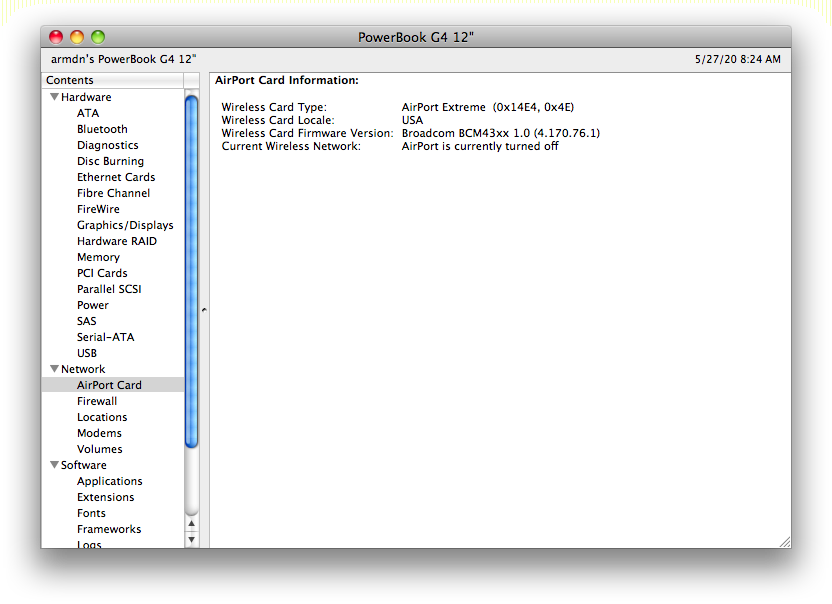Open Power information

point(93,305)
